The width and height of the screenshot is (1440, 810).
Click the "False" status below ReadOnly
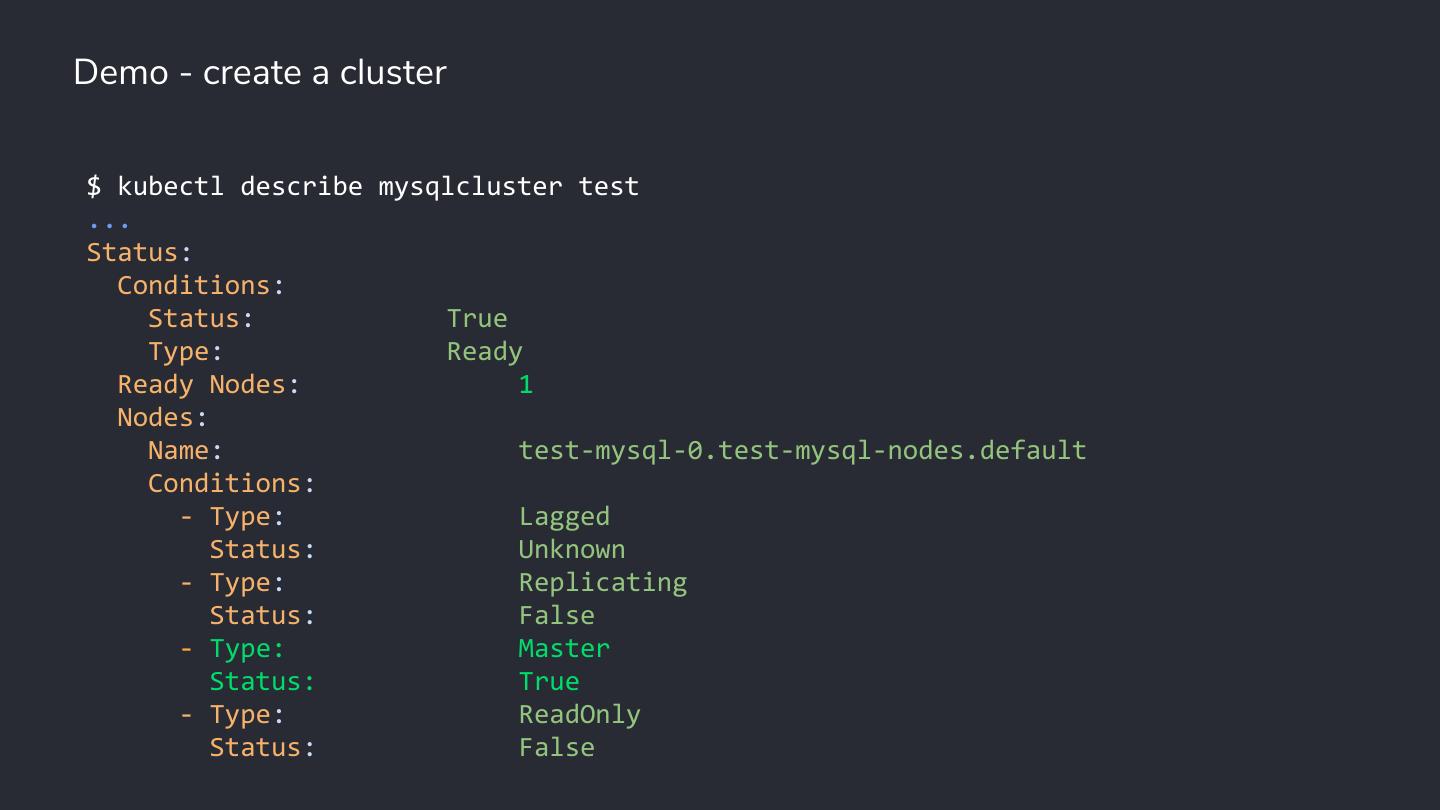556,747
